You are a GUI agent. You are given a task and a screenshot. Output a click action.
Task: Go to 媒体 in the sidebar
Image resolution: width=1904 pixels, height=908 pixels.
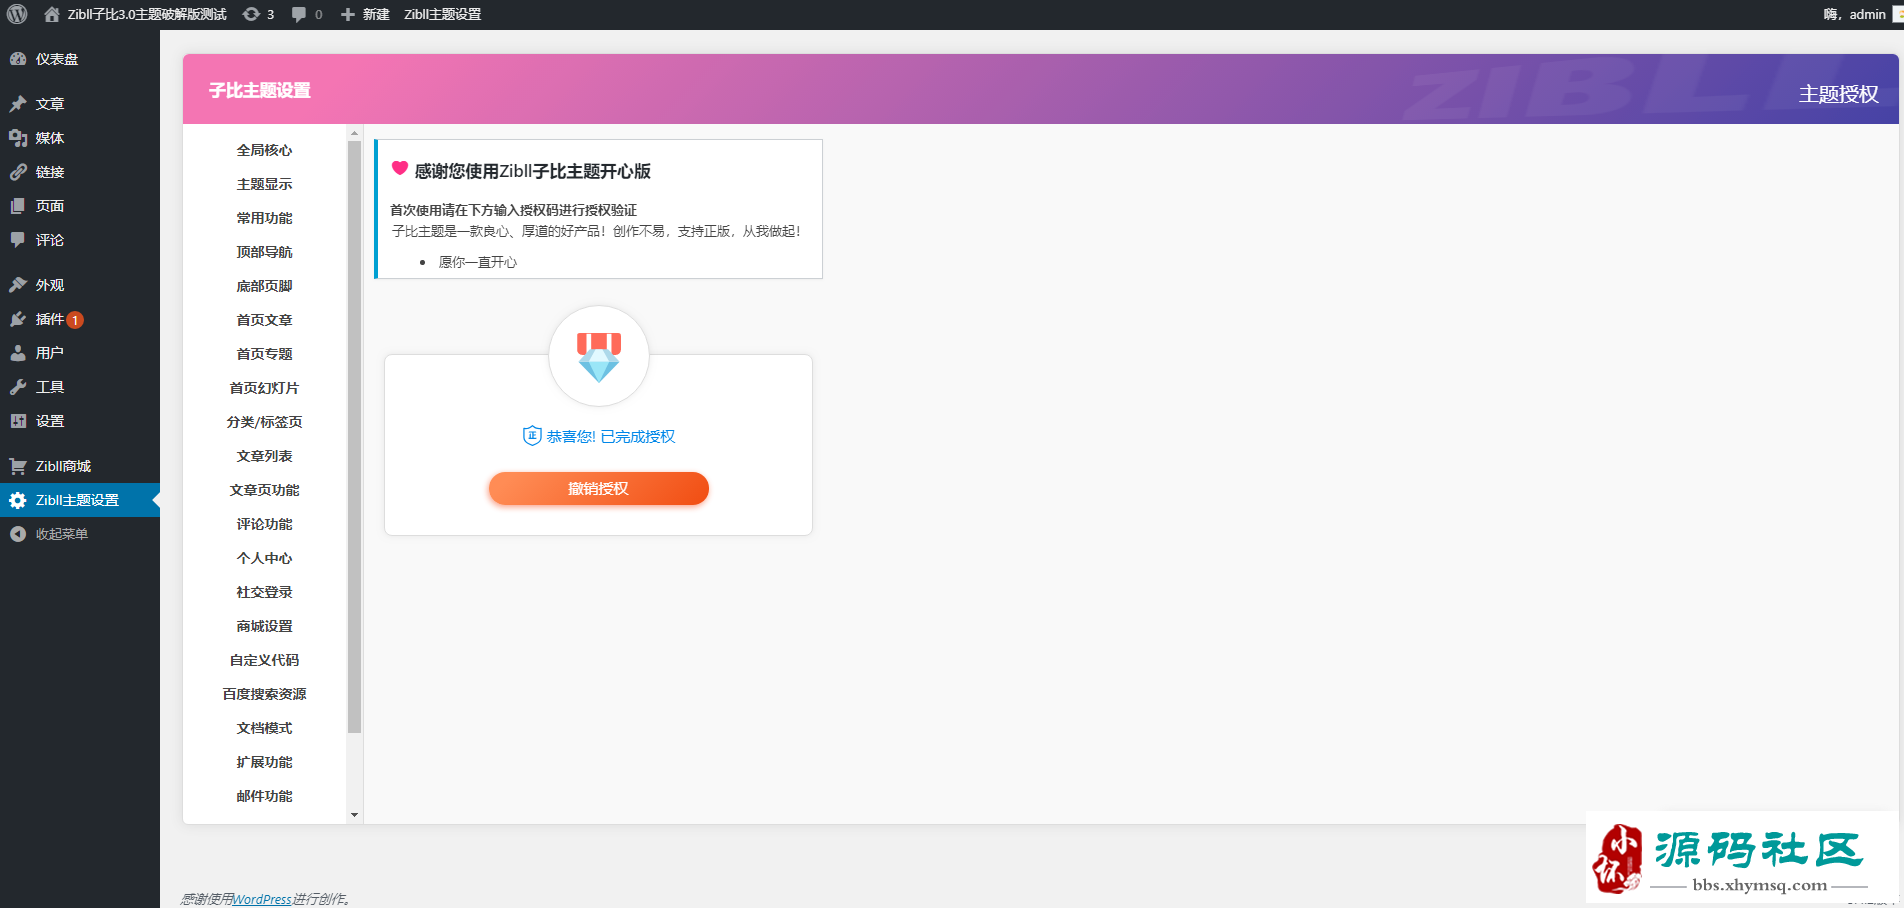[x=80, y=138]
